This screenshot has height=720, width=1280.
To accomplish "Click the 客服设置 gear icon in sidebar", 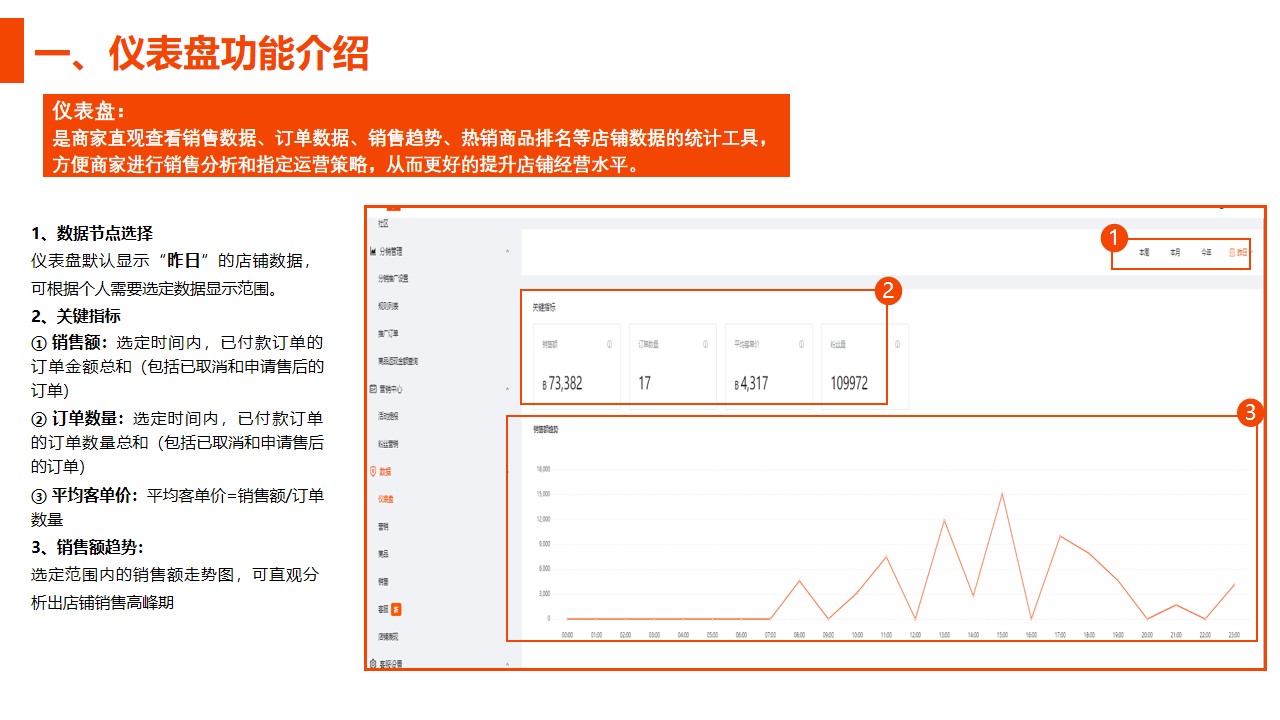I will pyautogui.click(x=373, y=663).
